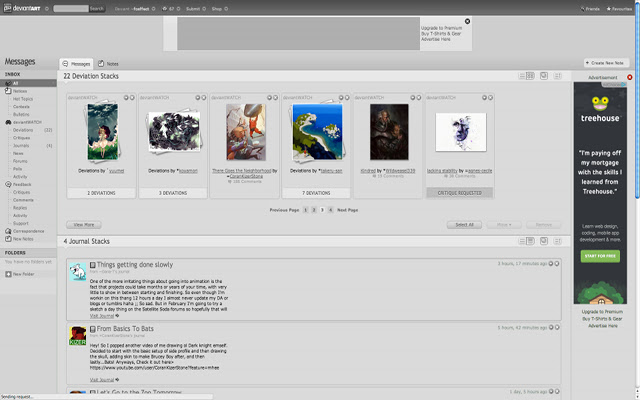The width and height of the screenshot is (640, 400).
Task: Click the View More button
Action: pos(84,224)
